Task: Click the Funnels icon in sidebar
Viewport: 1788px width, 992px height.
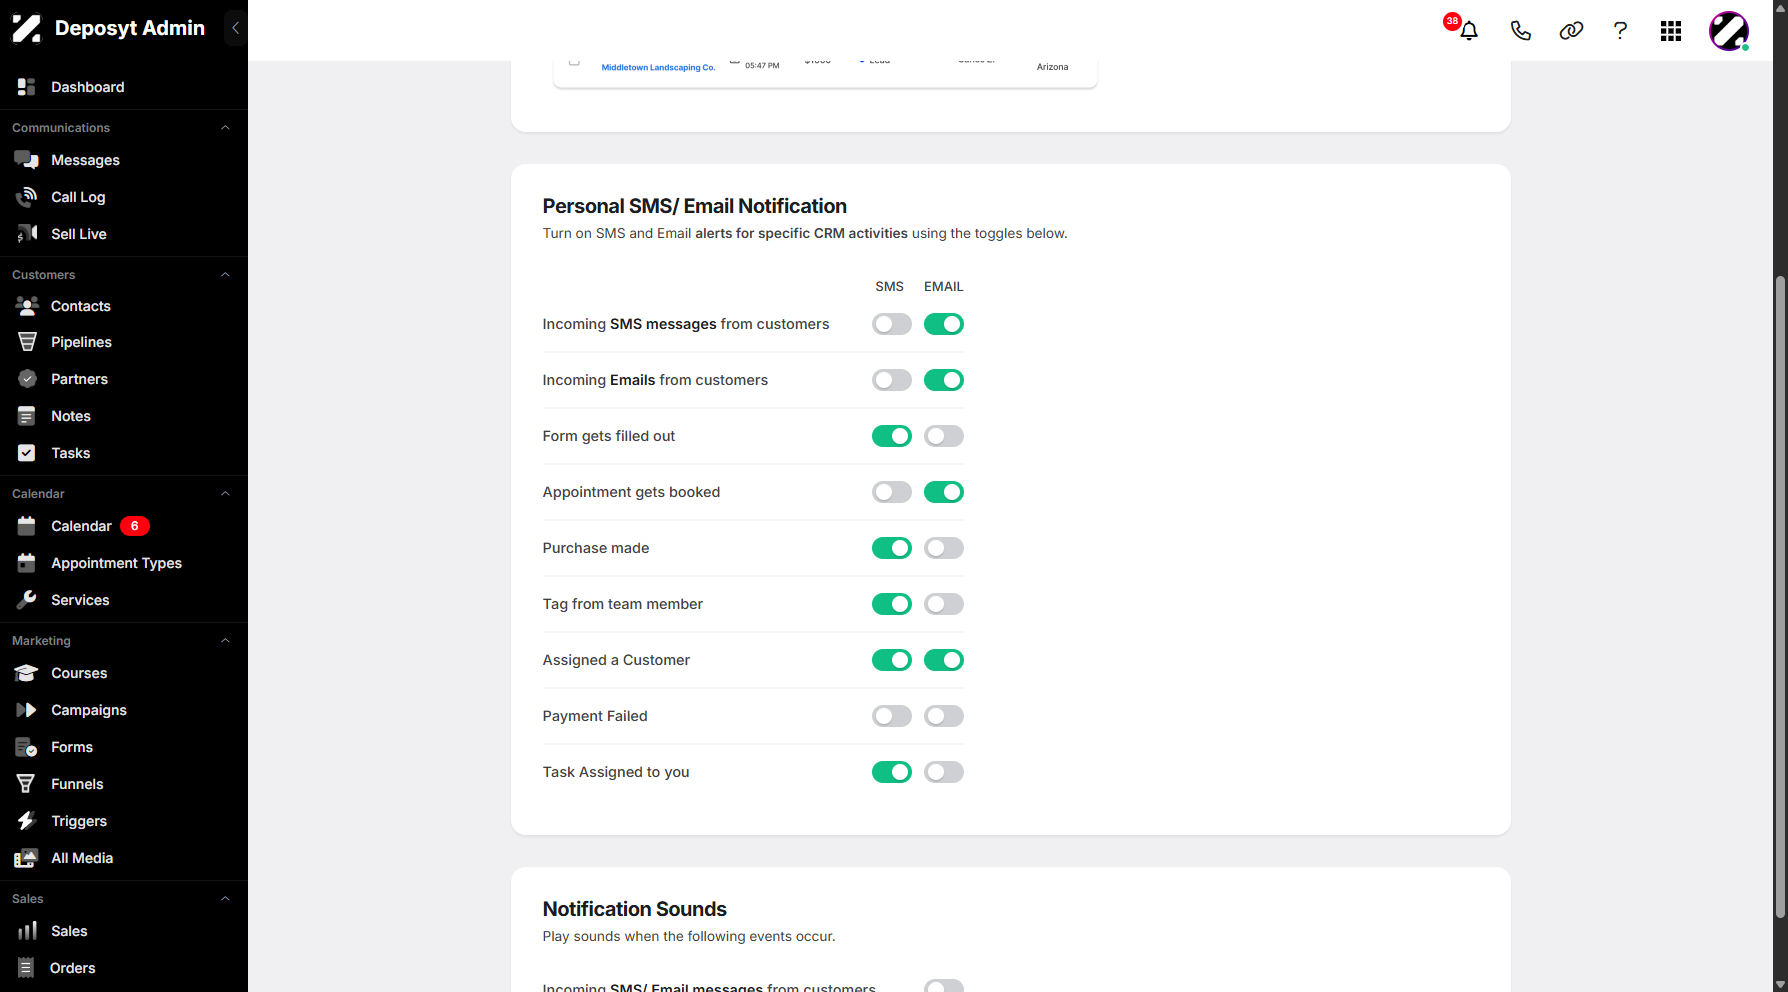Action: (x=27, y=784)
